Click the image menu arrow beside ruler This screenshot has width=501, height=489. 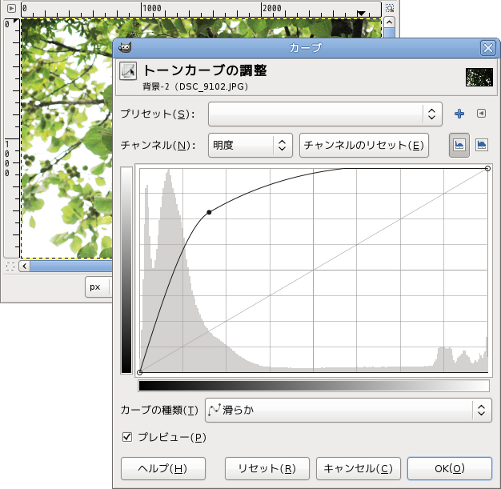pos(11,8)
